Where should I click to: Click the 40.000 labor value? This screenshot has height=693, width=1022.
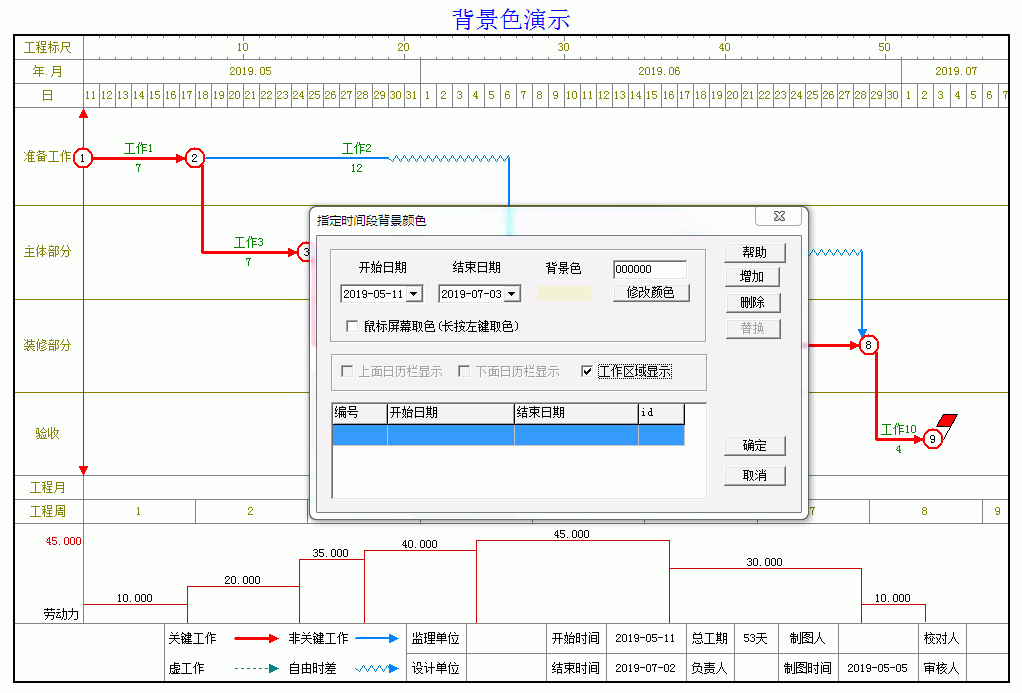click(419, 544)
